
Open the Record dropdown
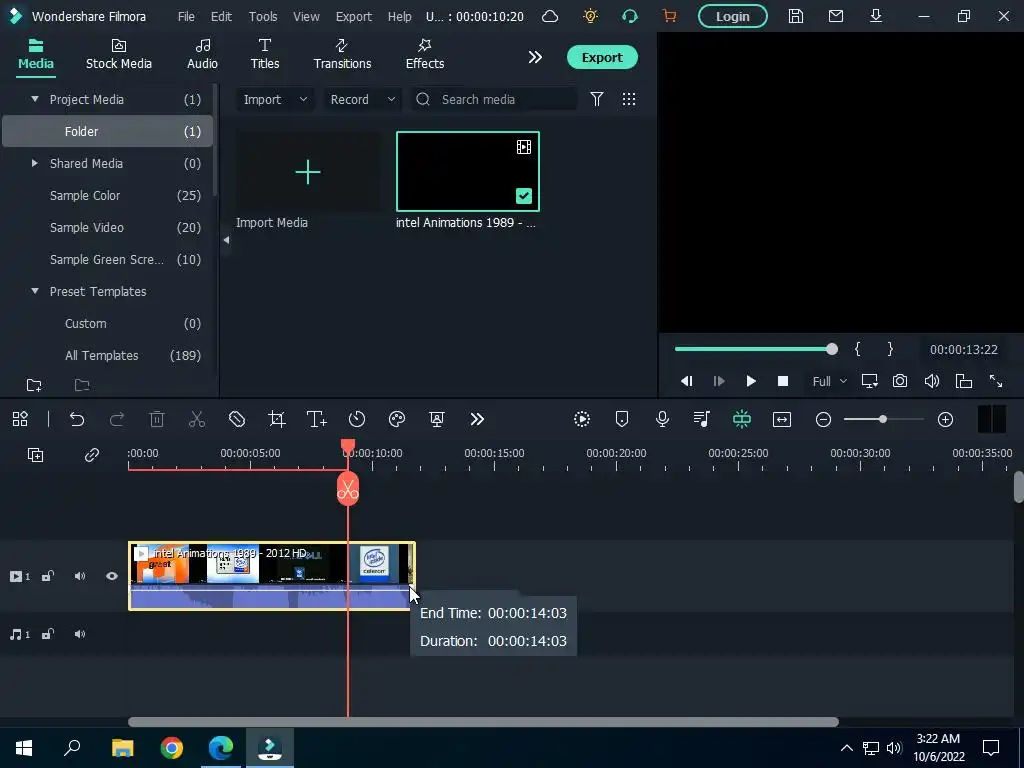click(x=362, y=99)
